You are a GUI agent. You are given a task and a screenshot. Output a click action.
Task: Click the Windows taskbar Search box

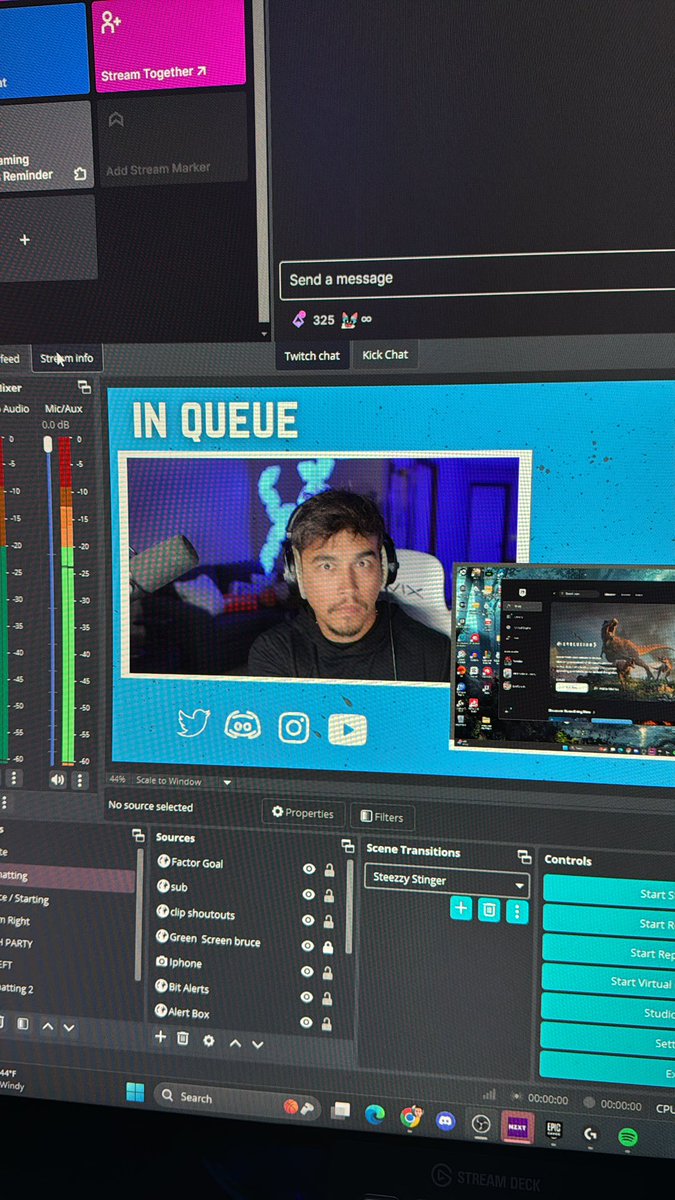click(236, 1099)
